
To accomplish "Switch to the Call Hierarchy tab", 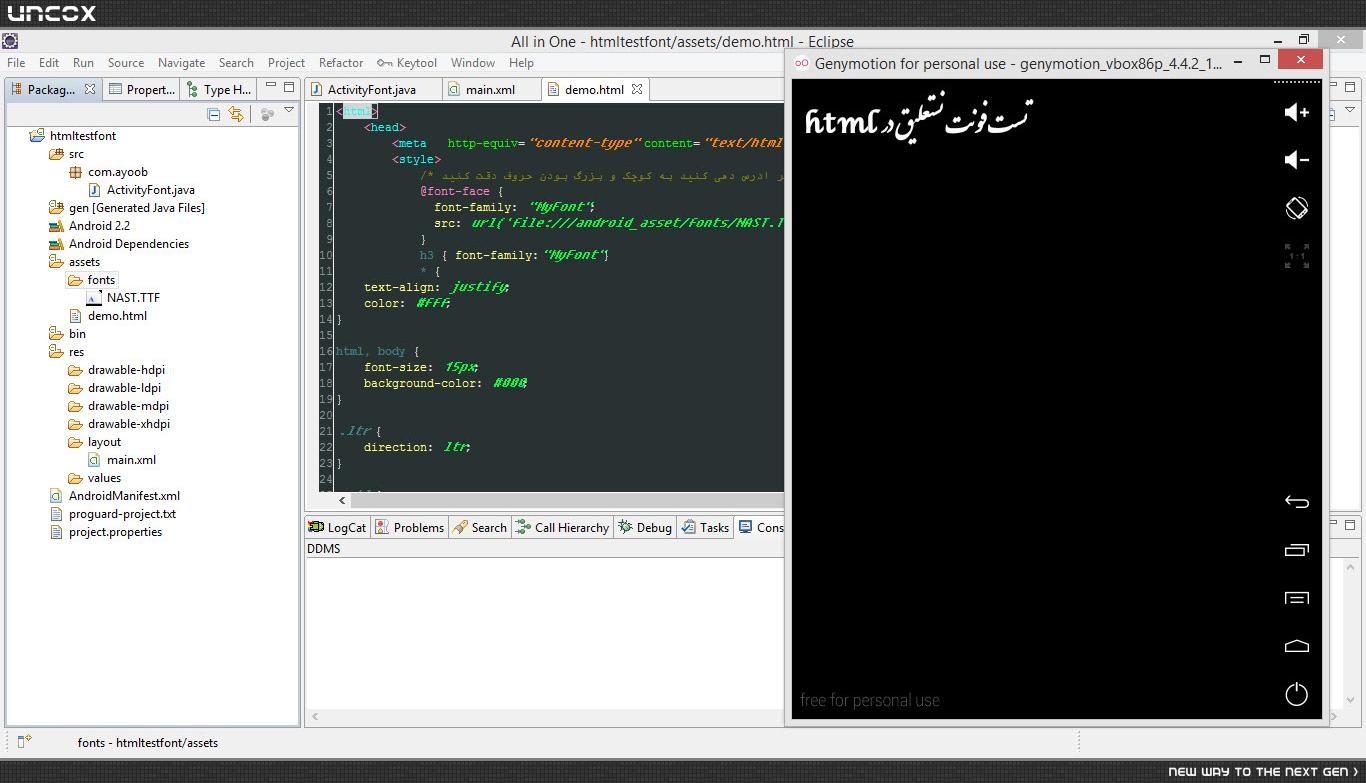I will click(x=562, y=527).
